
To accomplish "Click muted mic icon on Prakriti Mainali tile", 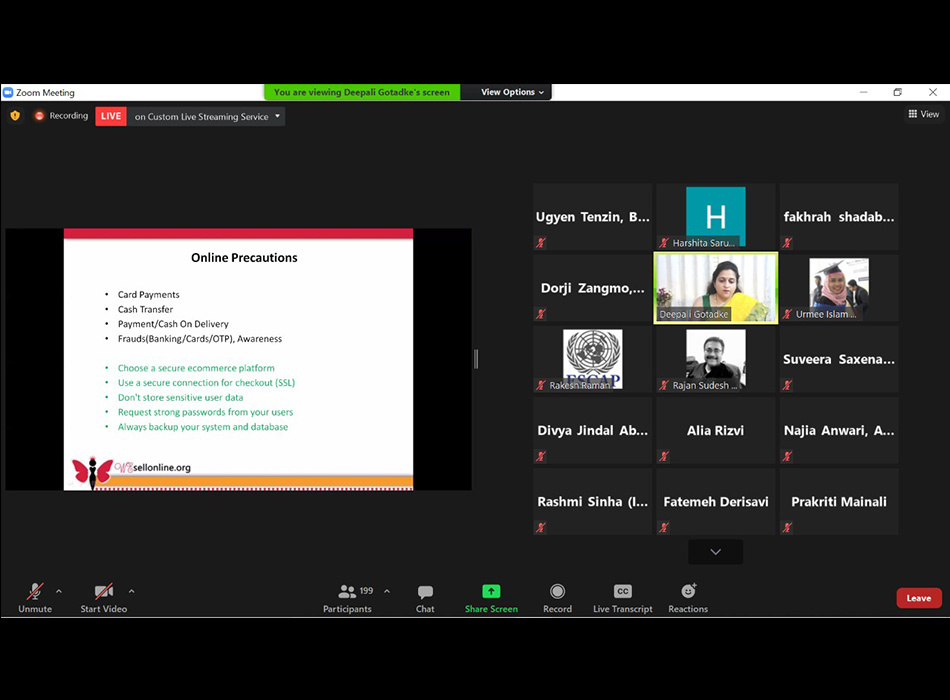I will 787,527.
